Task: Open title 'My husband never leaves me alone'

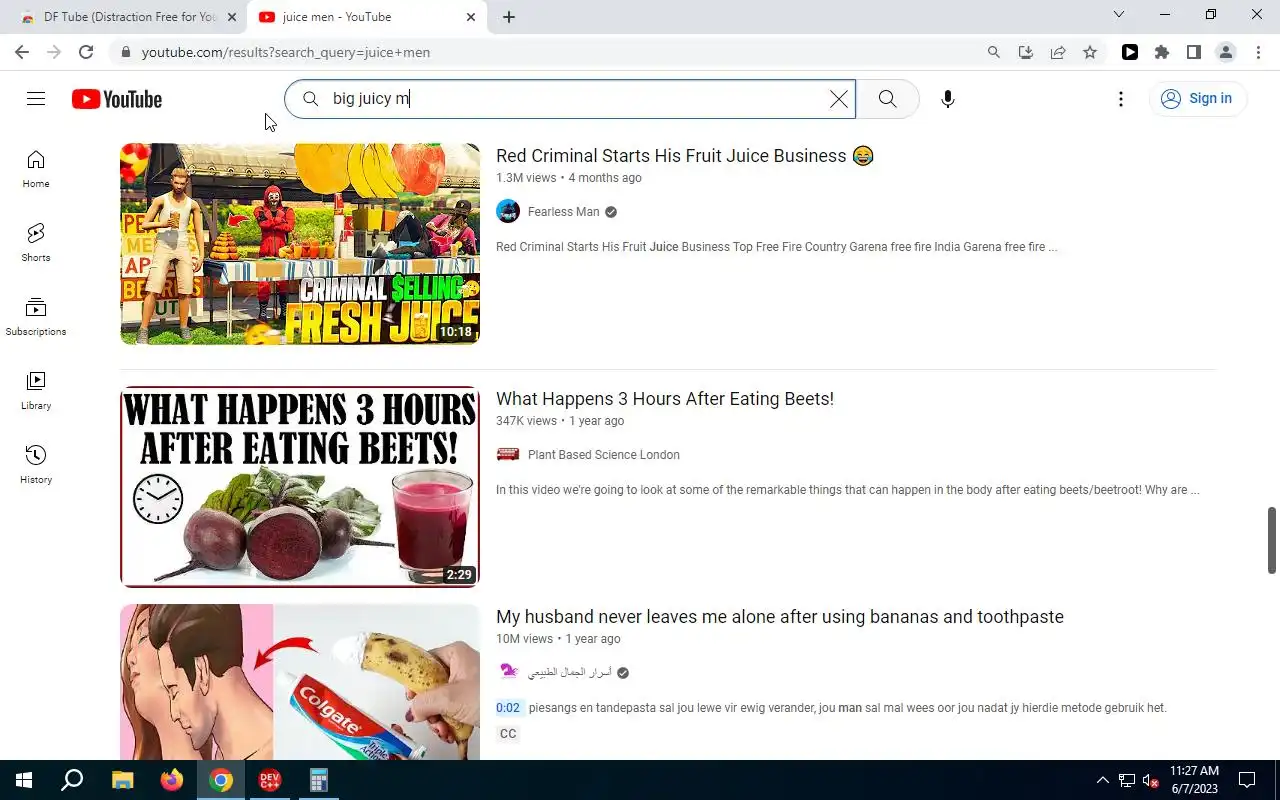Action: point(780,617)
